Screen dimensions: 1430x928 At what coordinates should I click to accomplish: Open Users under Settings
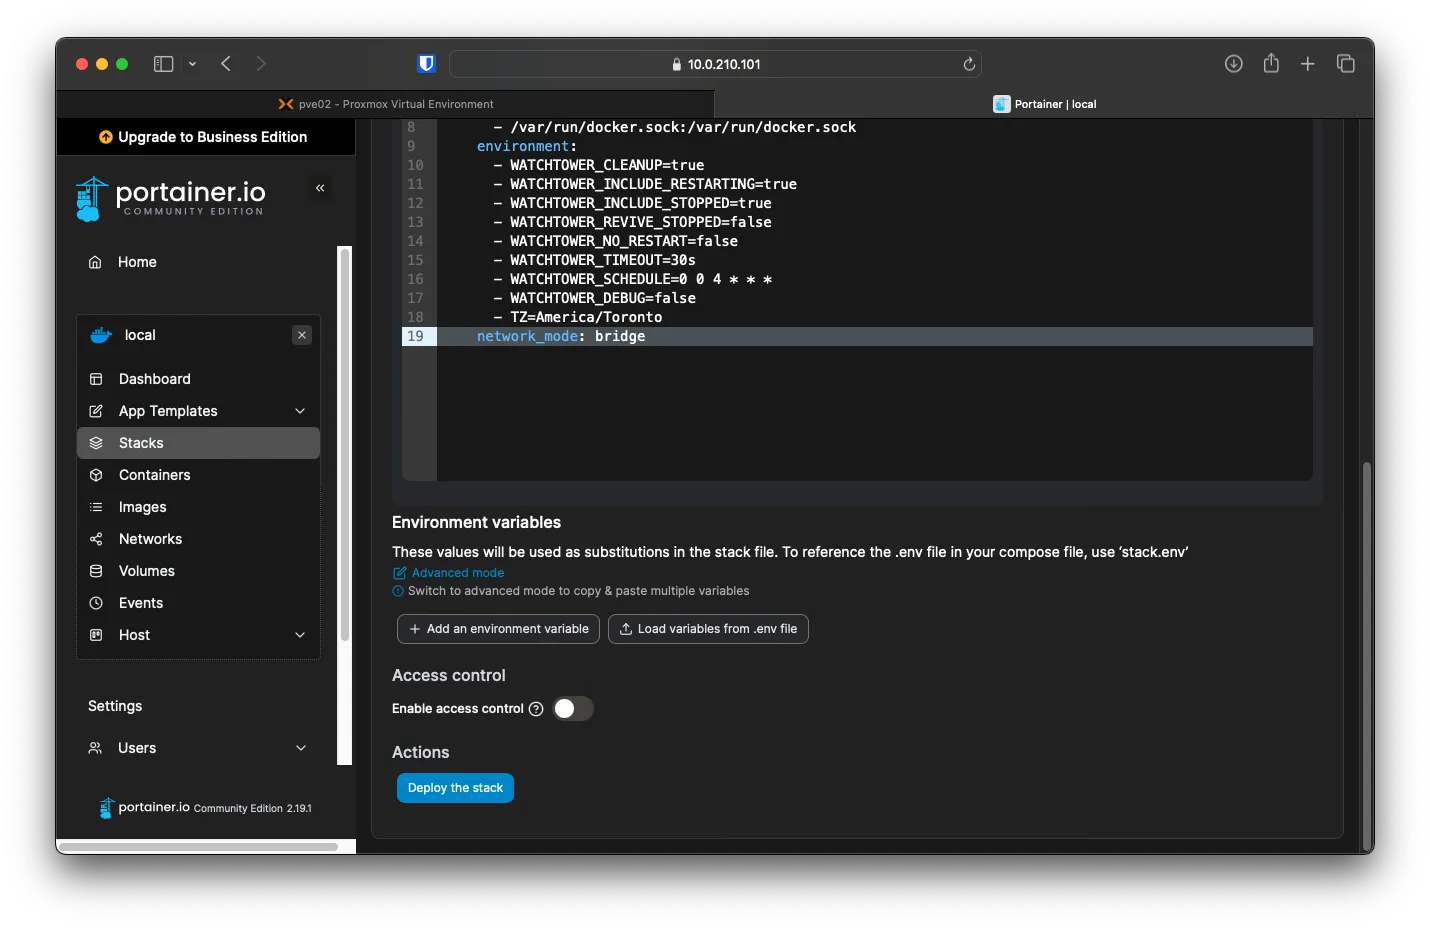(198, 748)
